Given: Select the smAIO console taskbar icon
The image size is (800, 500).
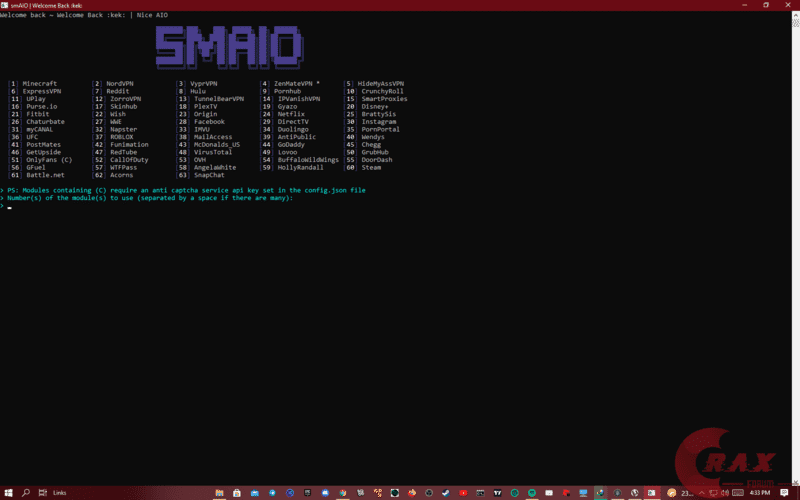Looking at the screenshot, I should (652, 493).
